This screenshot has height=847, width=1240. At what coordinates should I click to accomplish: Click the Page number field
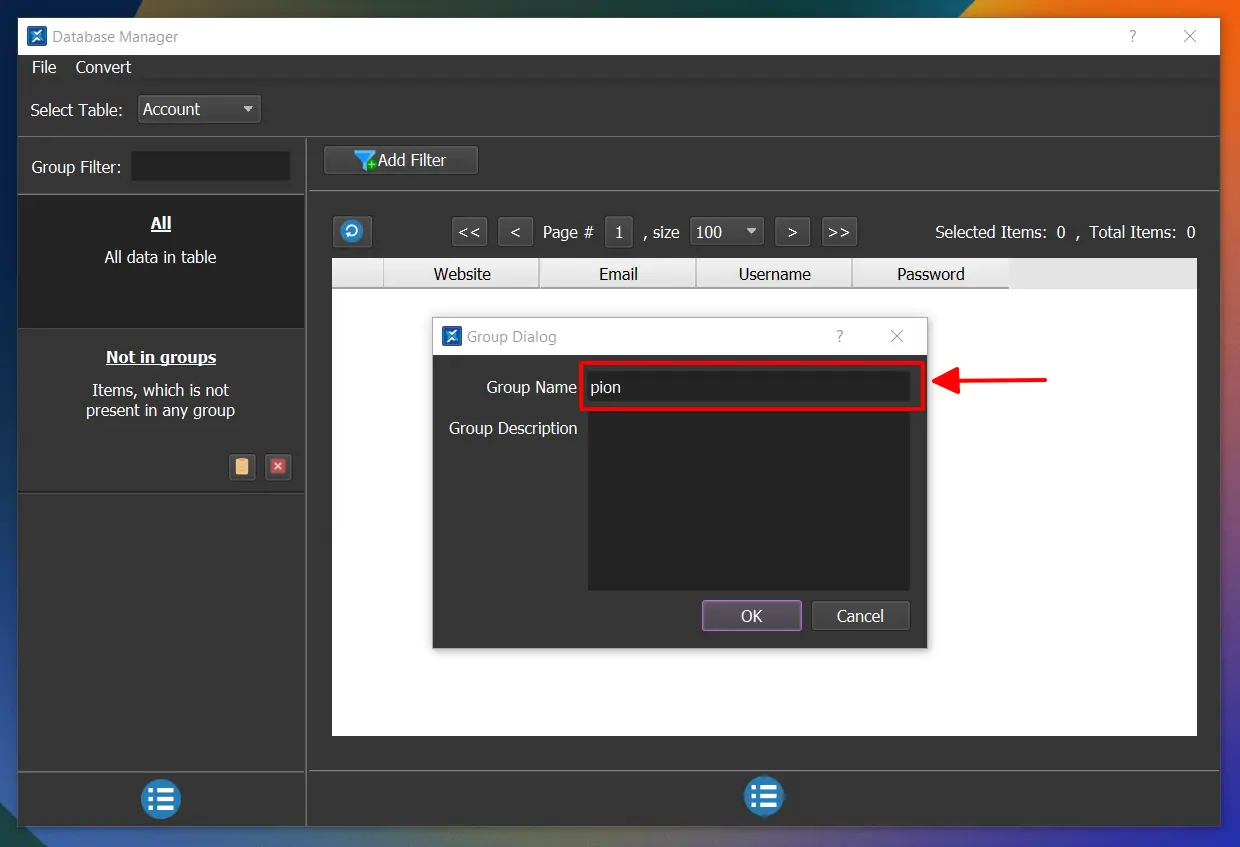tap(619, 232)
